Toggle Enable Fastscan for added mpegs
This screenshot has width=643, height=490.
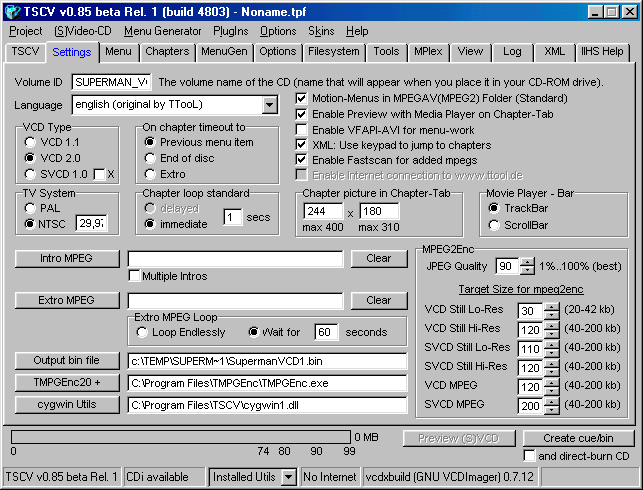(x=303, y=159)
